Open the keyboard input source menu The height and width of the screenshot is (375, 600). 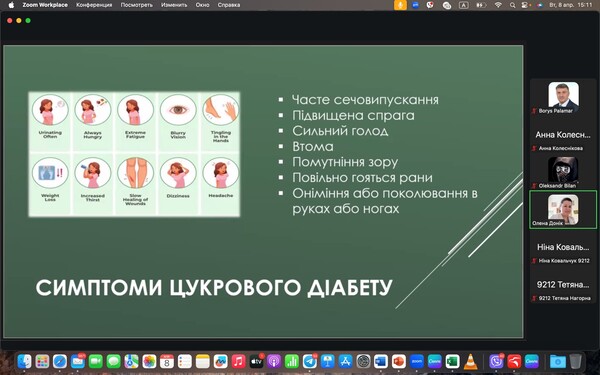(463, 5)
